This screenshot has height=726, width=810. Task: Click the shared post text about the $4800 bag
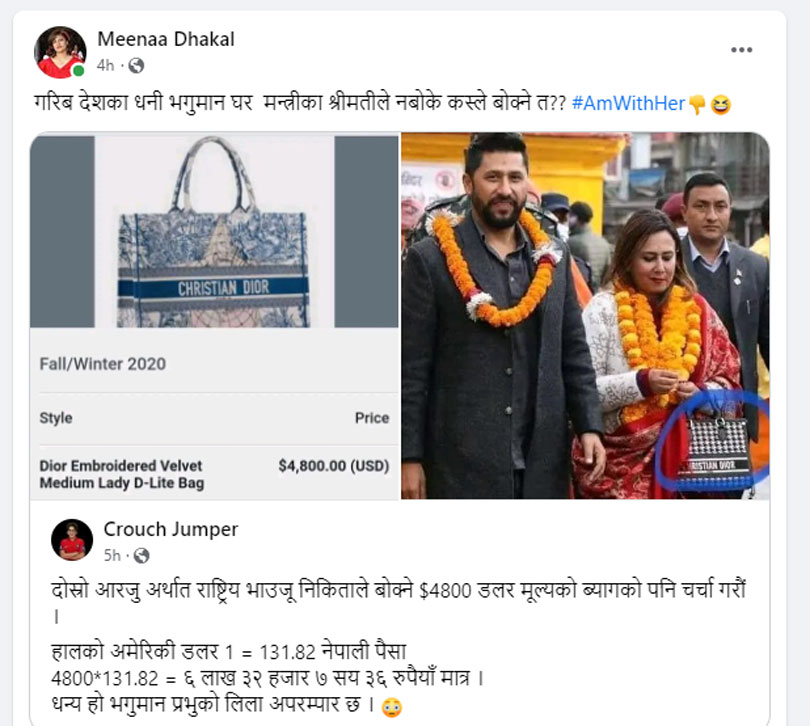[399, 648]
